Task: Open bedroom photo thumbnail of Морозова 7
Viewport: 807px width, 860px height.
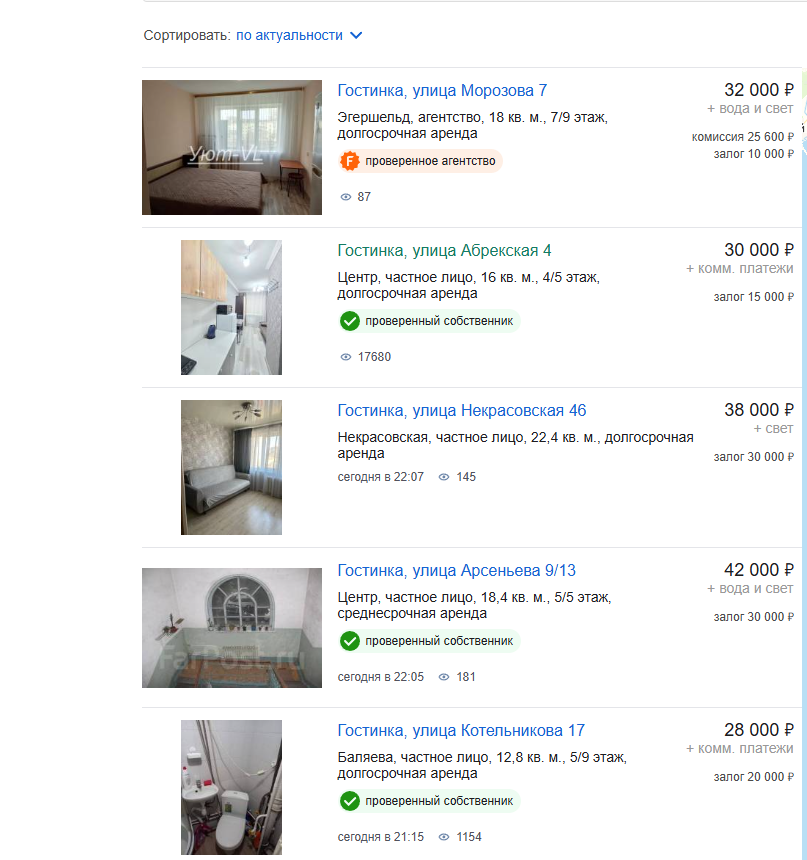Action: point(232,148)
